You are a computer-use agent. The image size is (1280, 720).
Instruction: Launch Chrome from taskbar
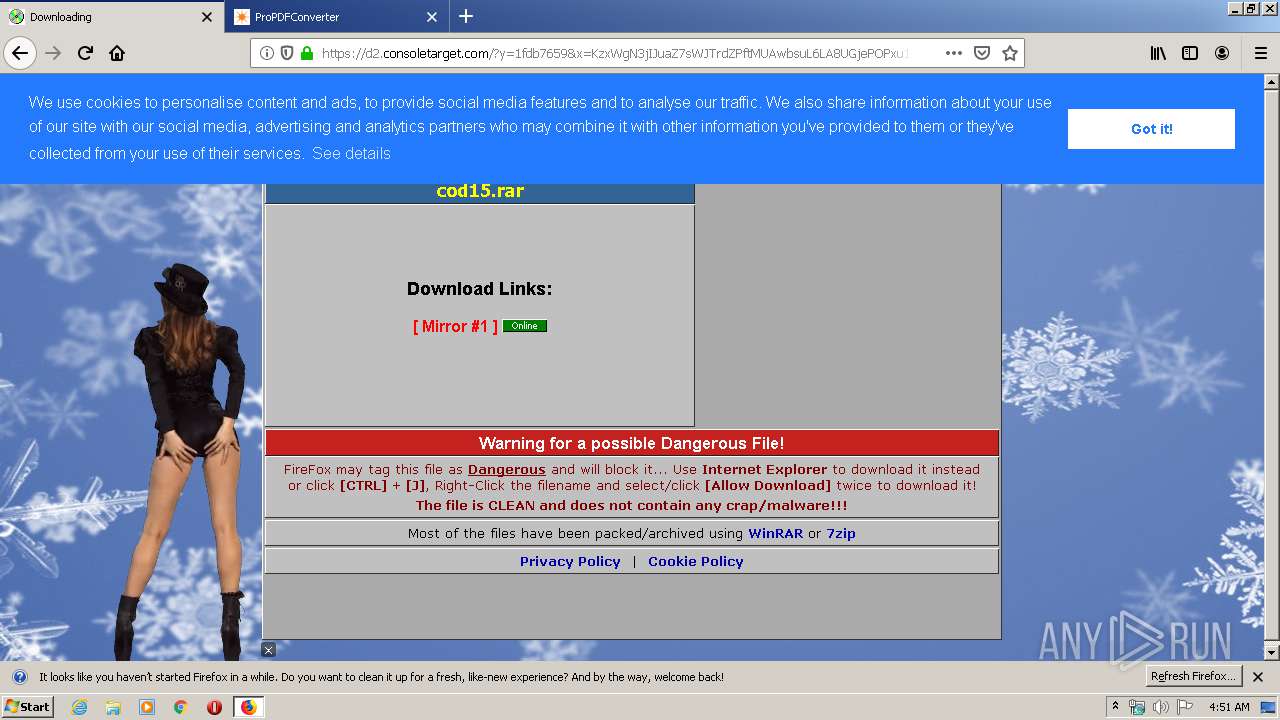[x=181, y=707]
